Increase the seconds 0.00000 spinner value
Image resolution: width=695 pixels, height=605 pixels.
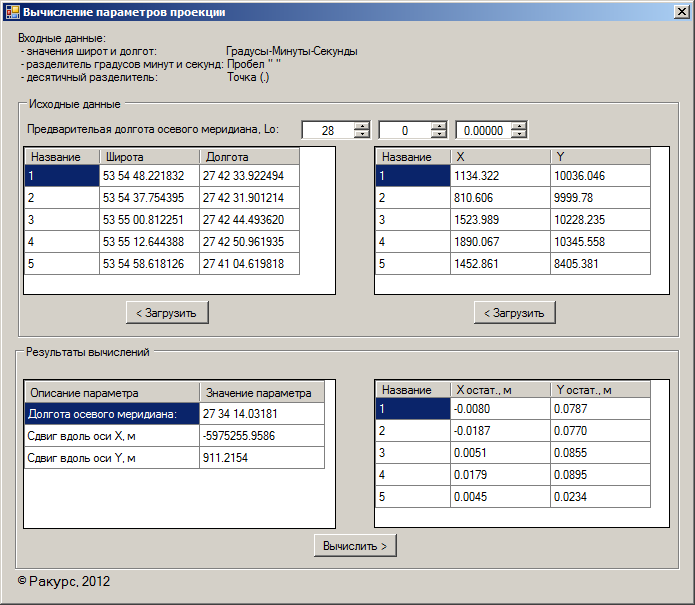pos(518,126)
